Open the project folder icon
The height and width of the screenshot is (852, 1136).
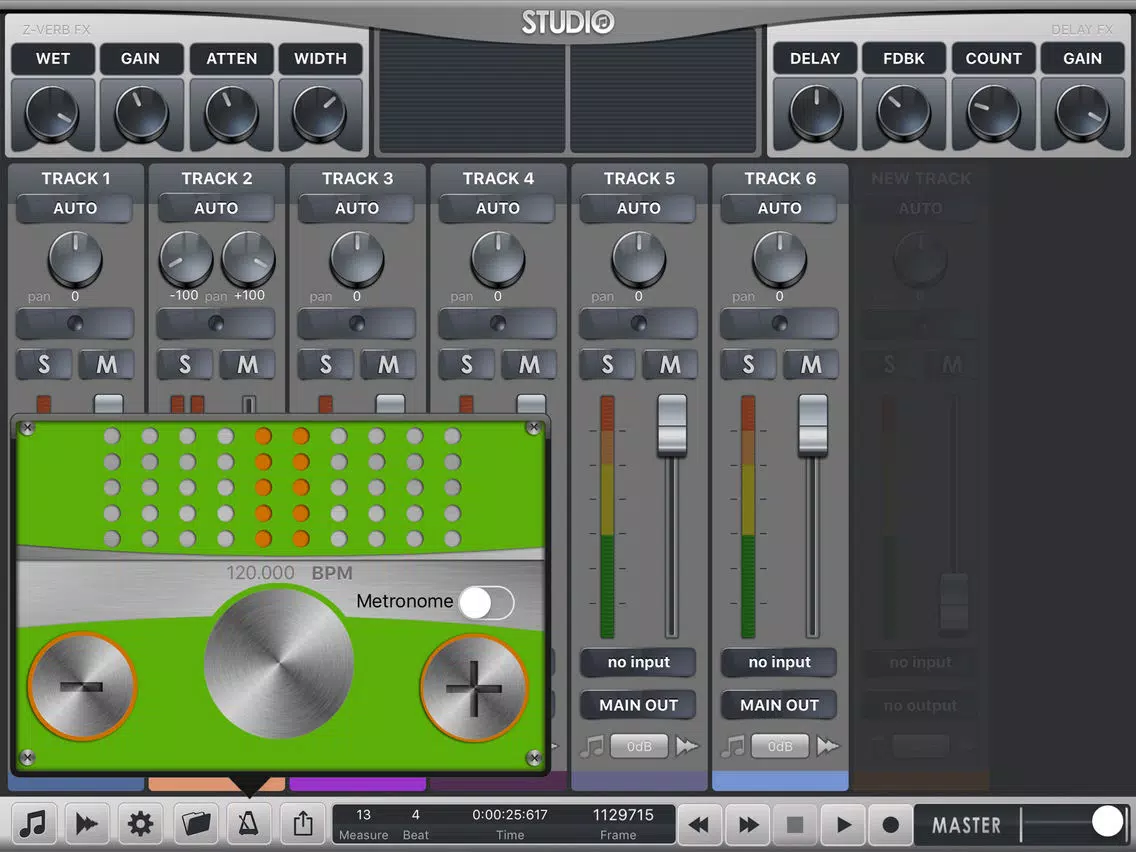[195, 824]
